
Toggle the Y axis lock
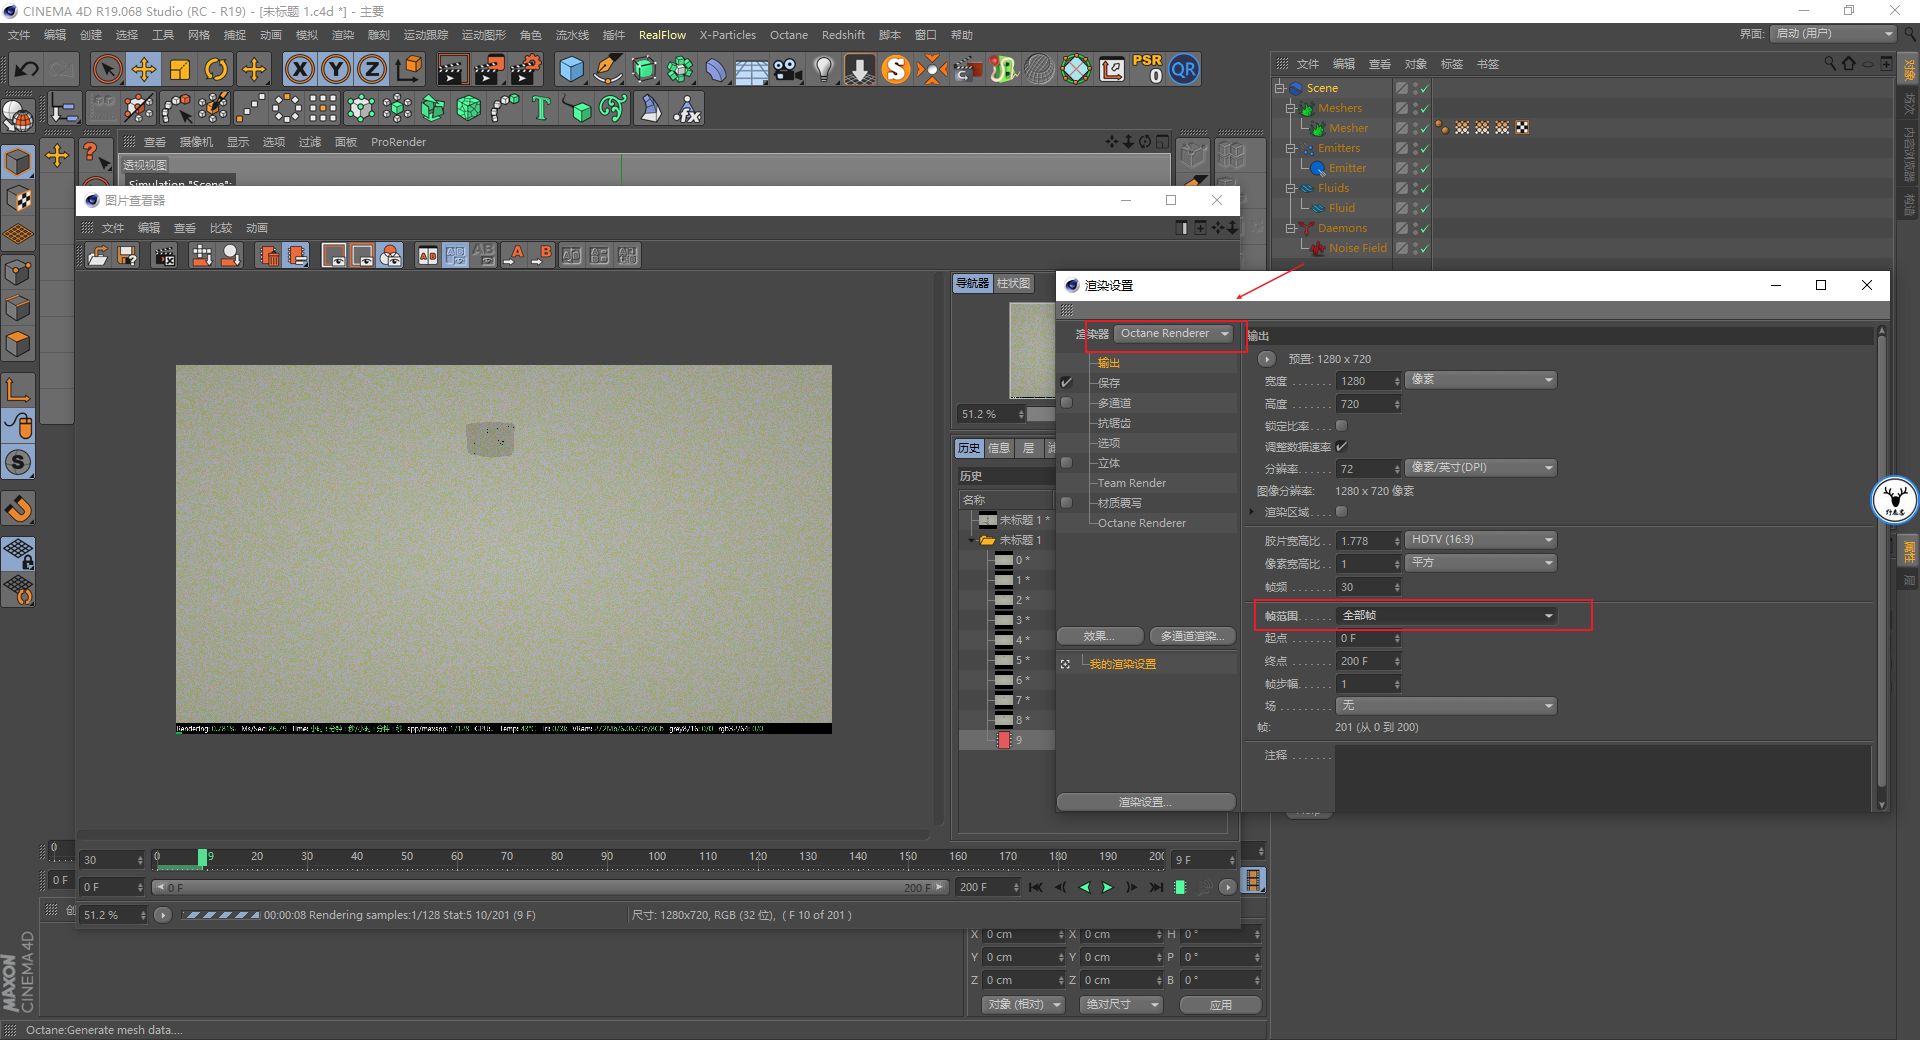336,69
